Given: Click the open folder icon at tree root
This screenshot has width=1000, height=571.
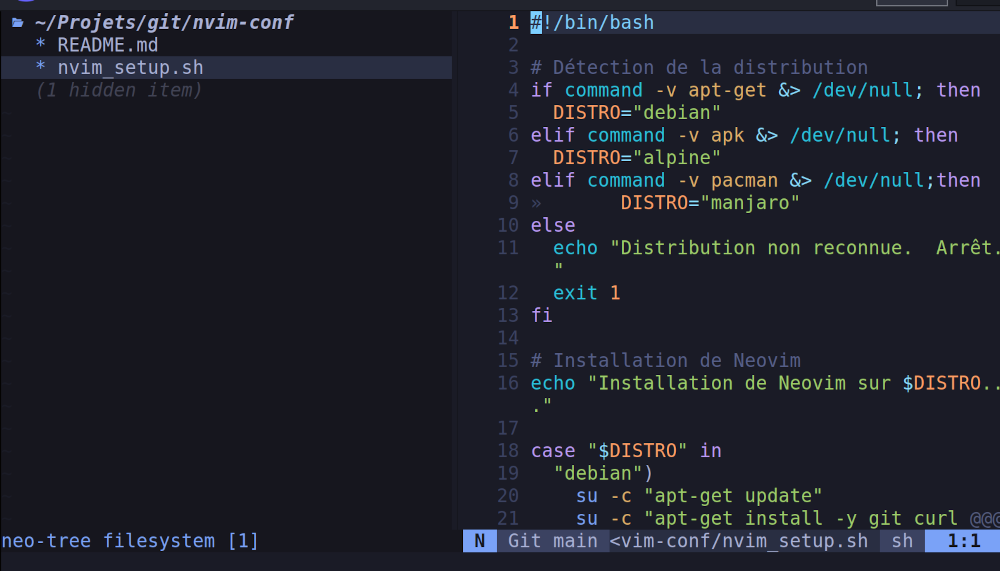Looking at the screenshot, I should [17, 23].
